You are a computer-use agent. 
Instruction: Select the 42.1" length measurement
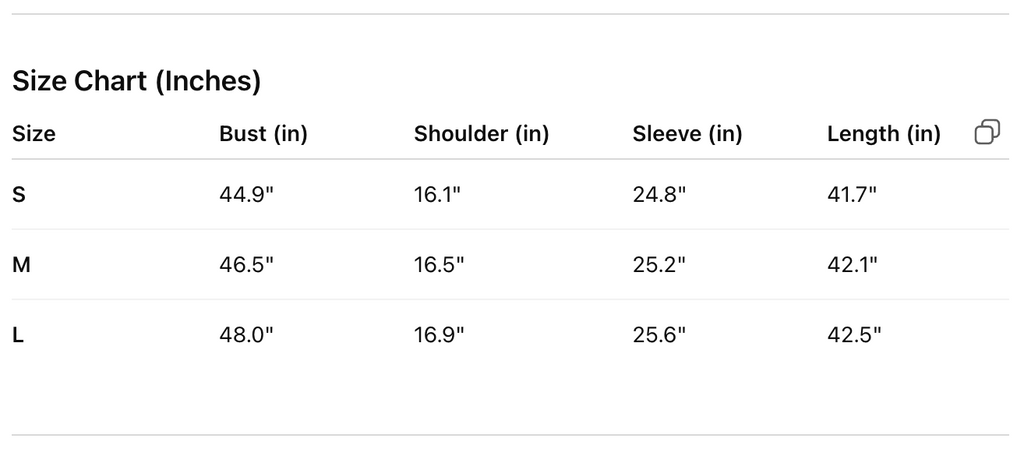pyautogui.click(x=852, y=265)
